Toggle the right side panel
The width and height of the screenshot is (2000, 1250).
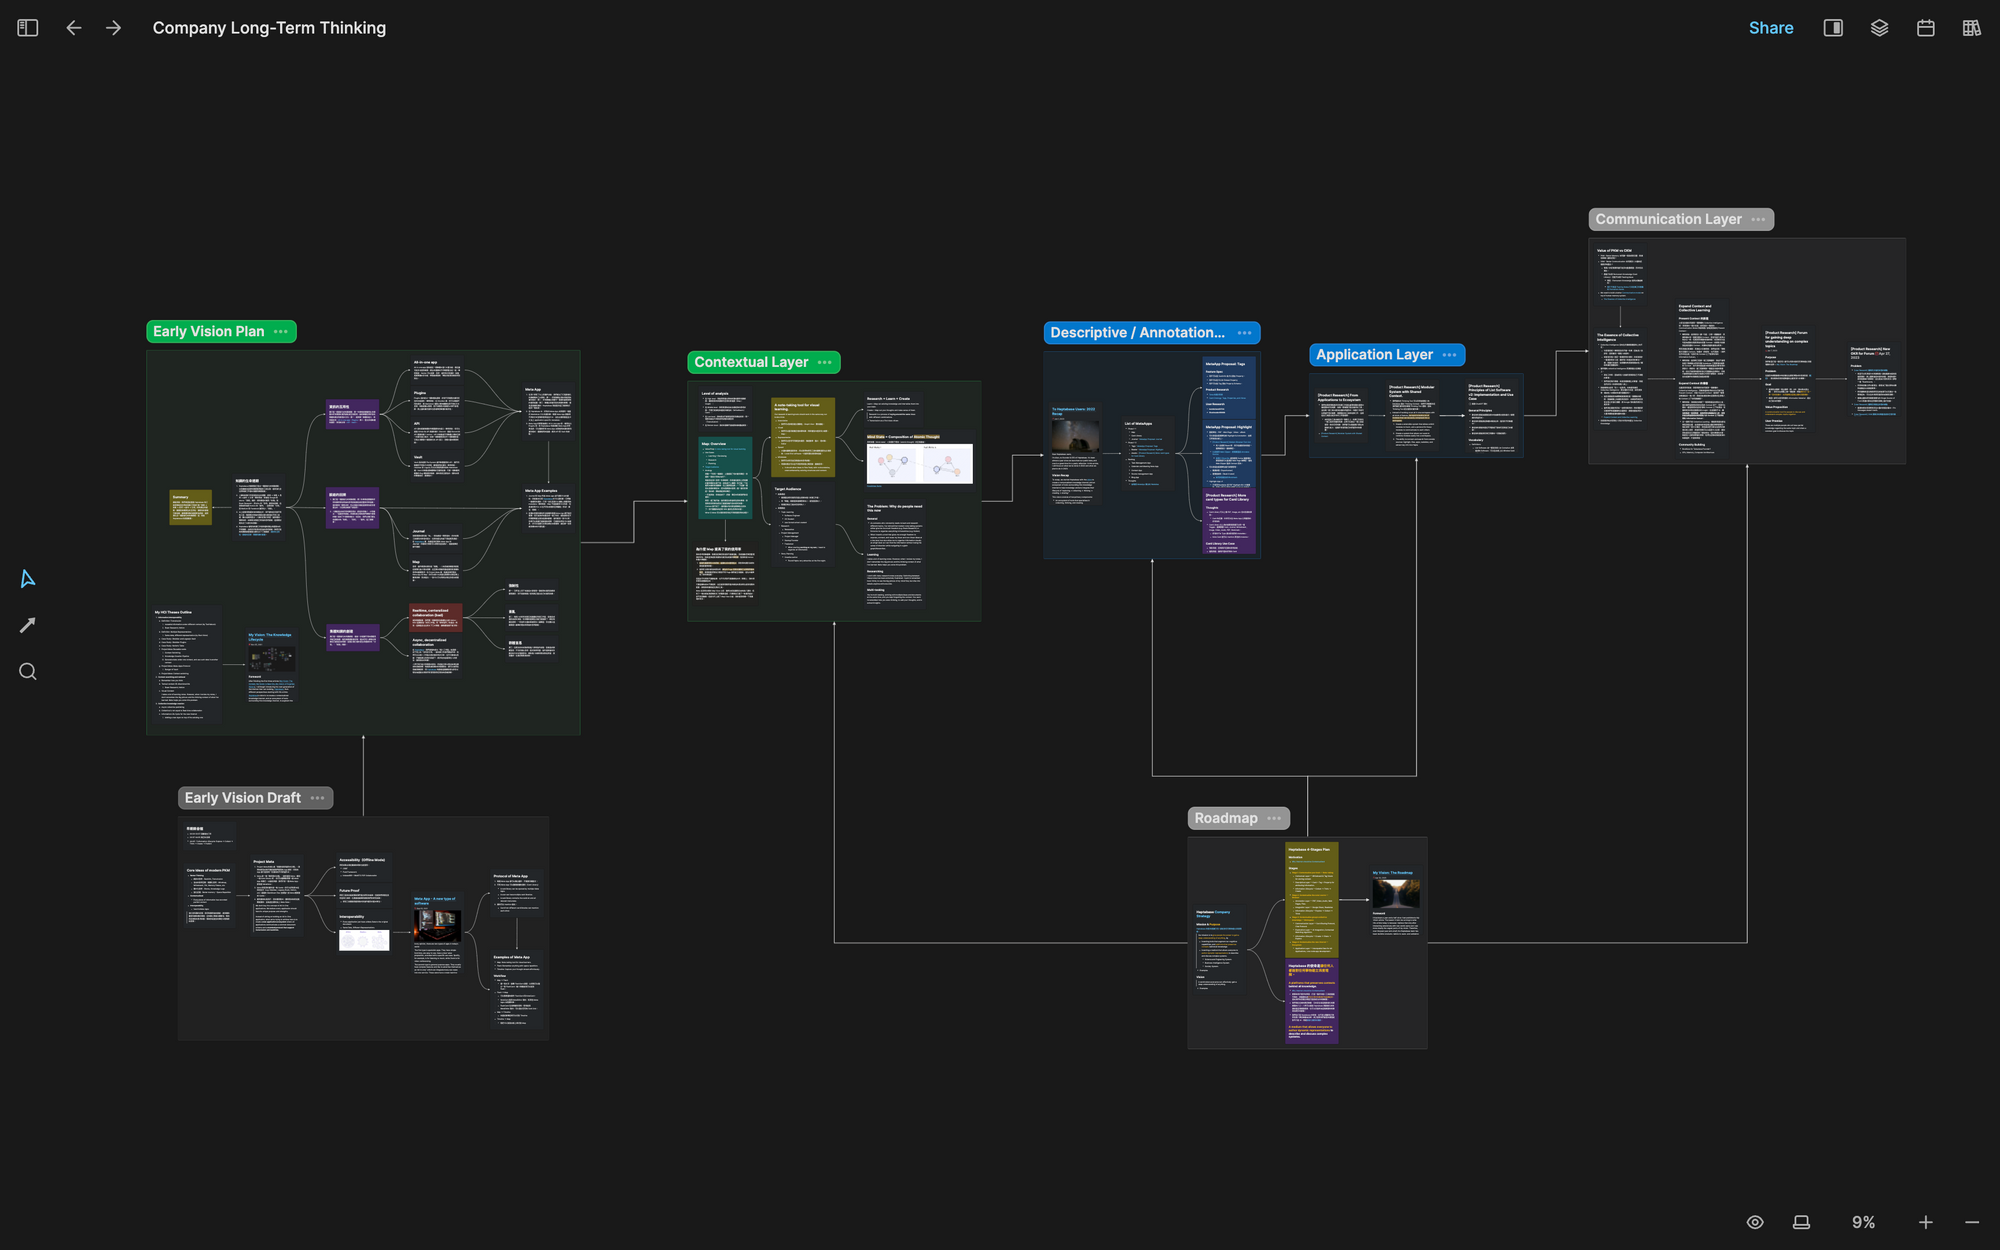coord(1833,28)
